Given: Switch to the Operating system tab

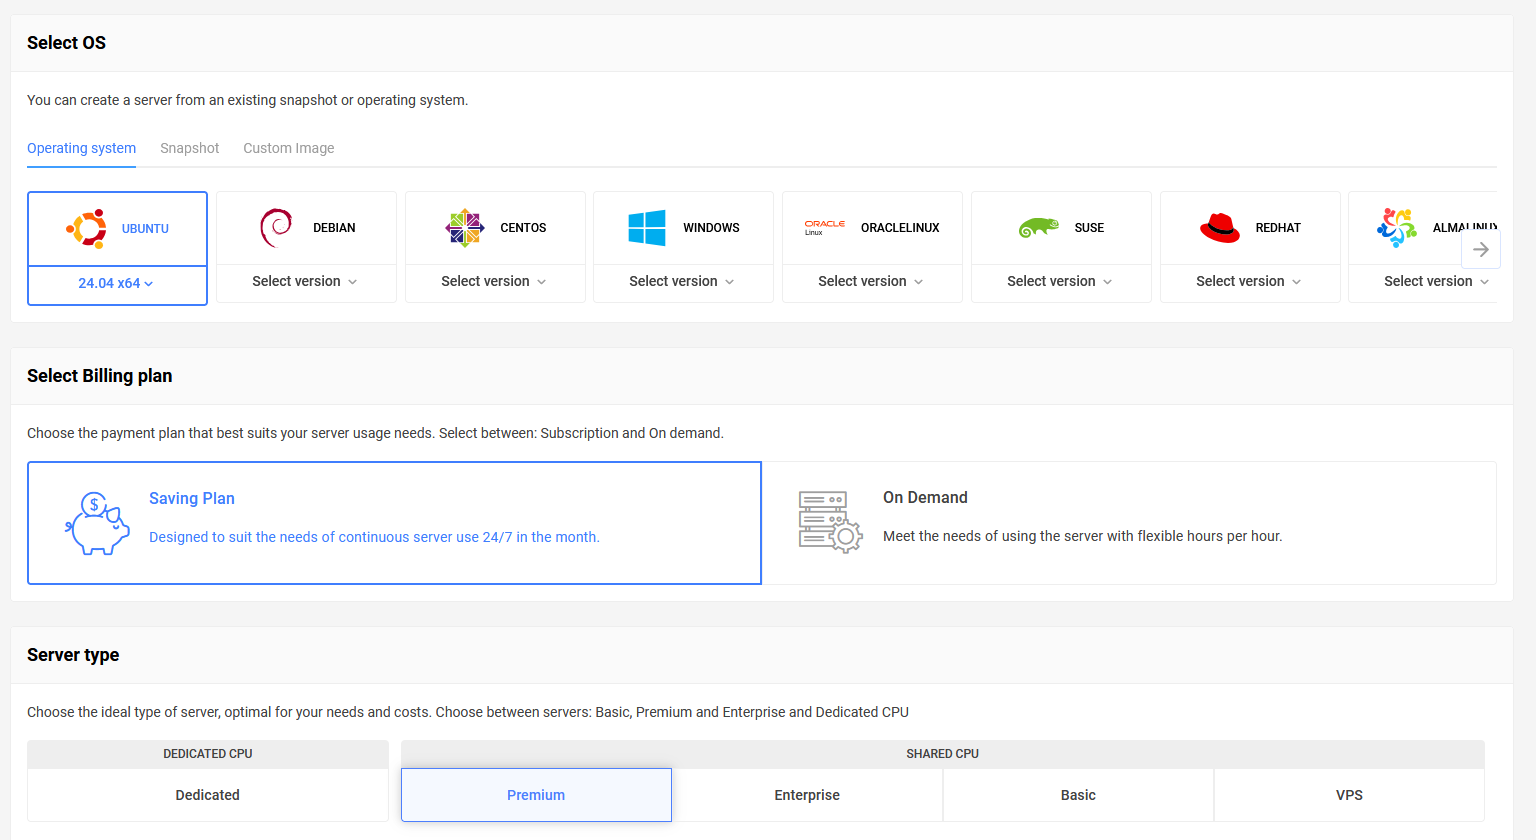Looking at the screenshot, I should point(81,148).
